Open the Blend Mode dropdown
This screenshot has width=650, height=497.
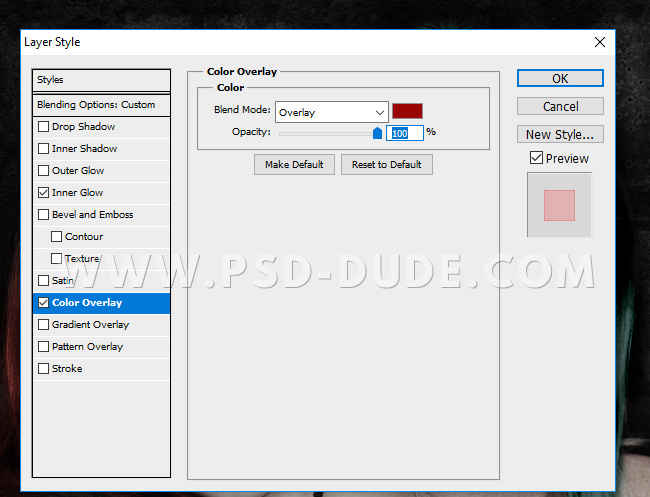[332, 112]
